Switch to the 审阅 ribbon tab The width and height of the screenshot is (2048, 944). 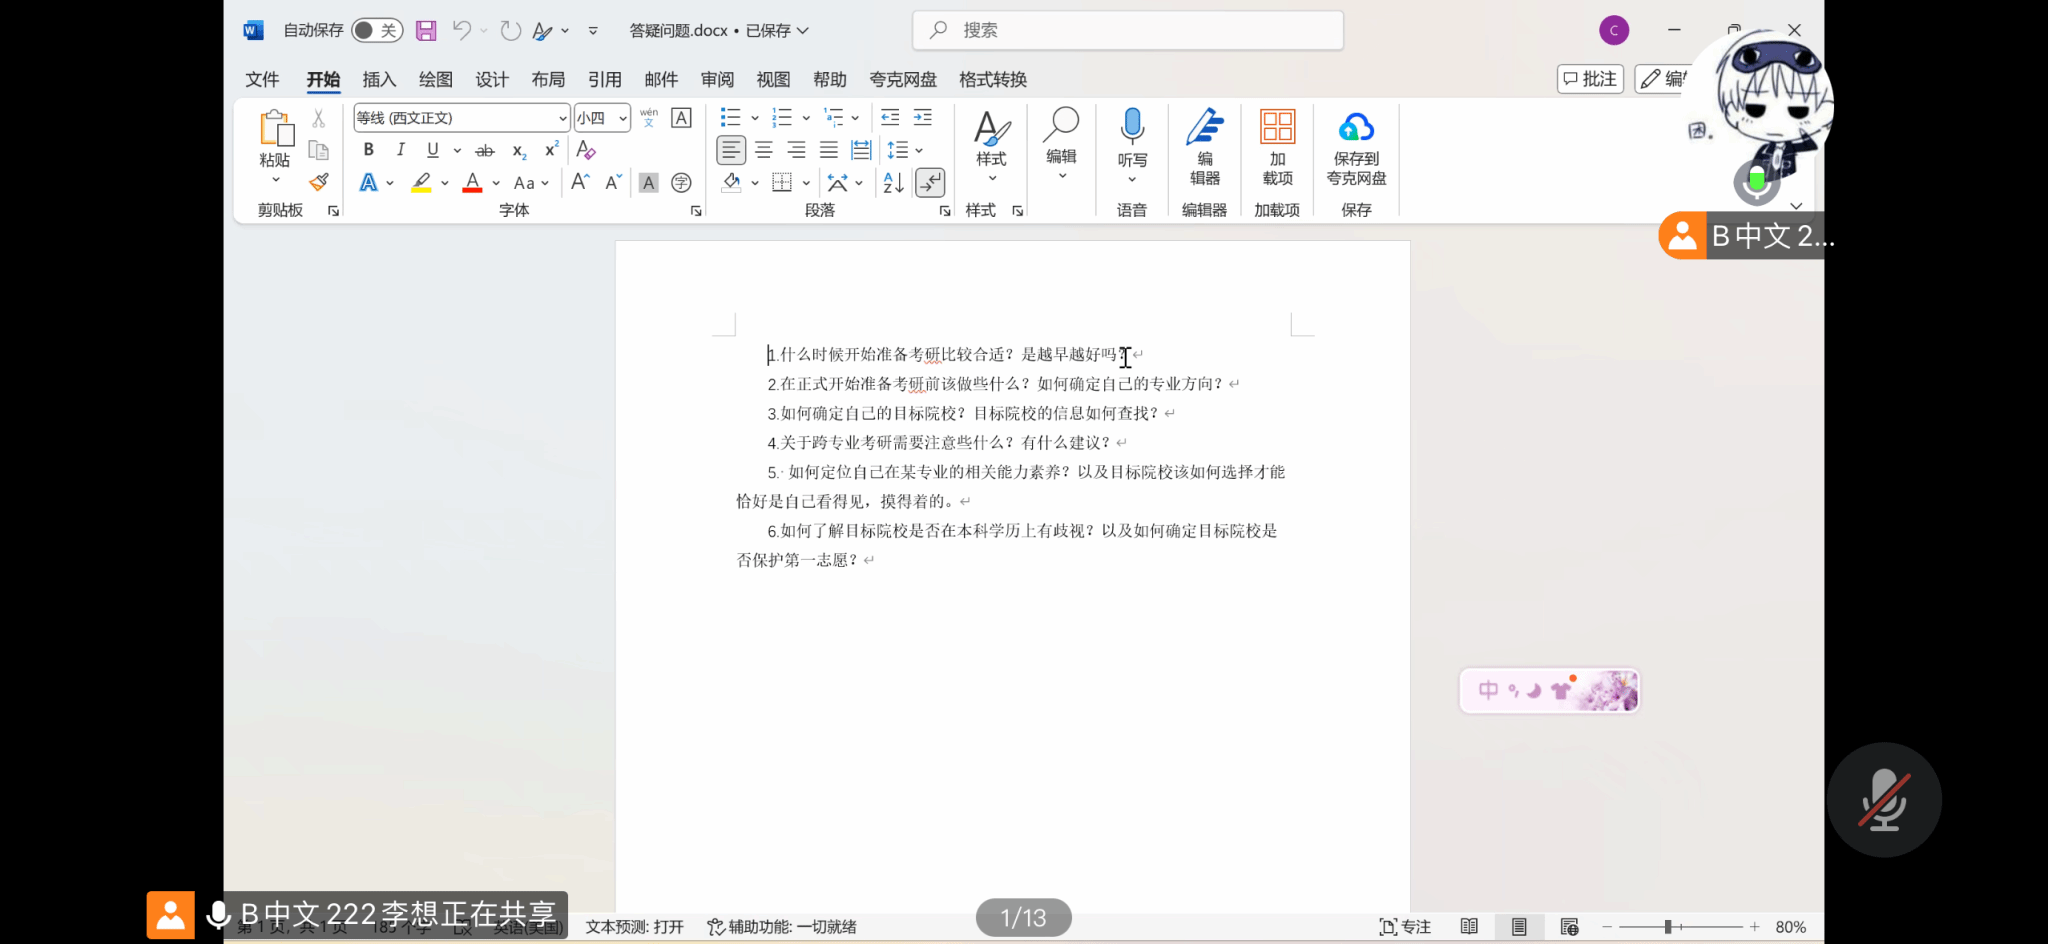coord(717,79)
